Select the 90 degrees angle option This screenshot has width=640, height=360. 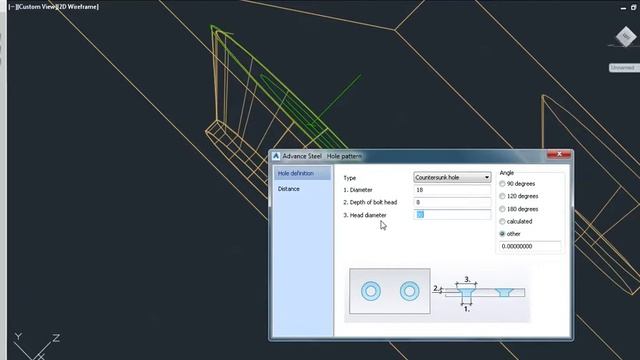coord(517,184)
